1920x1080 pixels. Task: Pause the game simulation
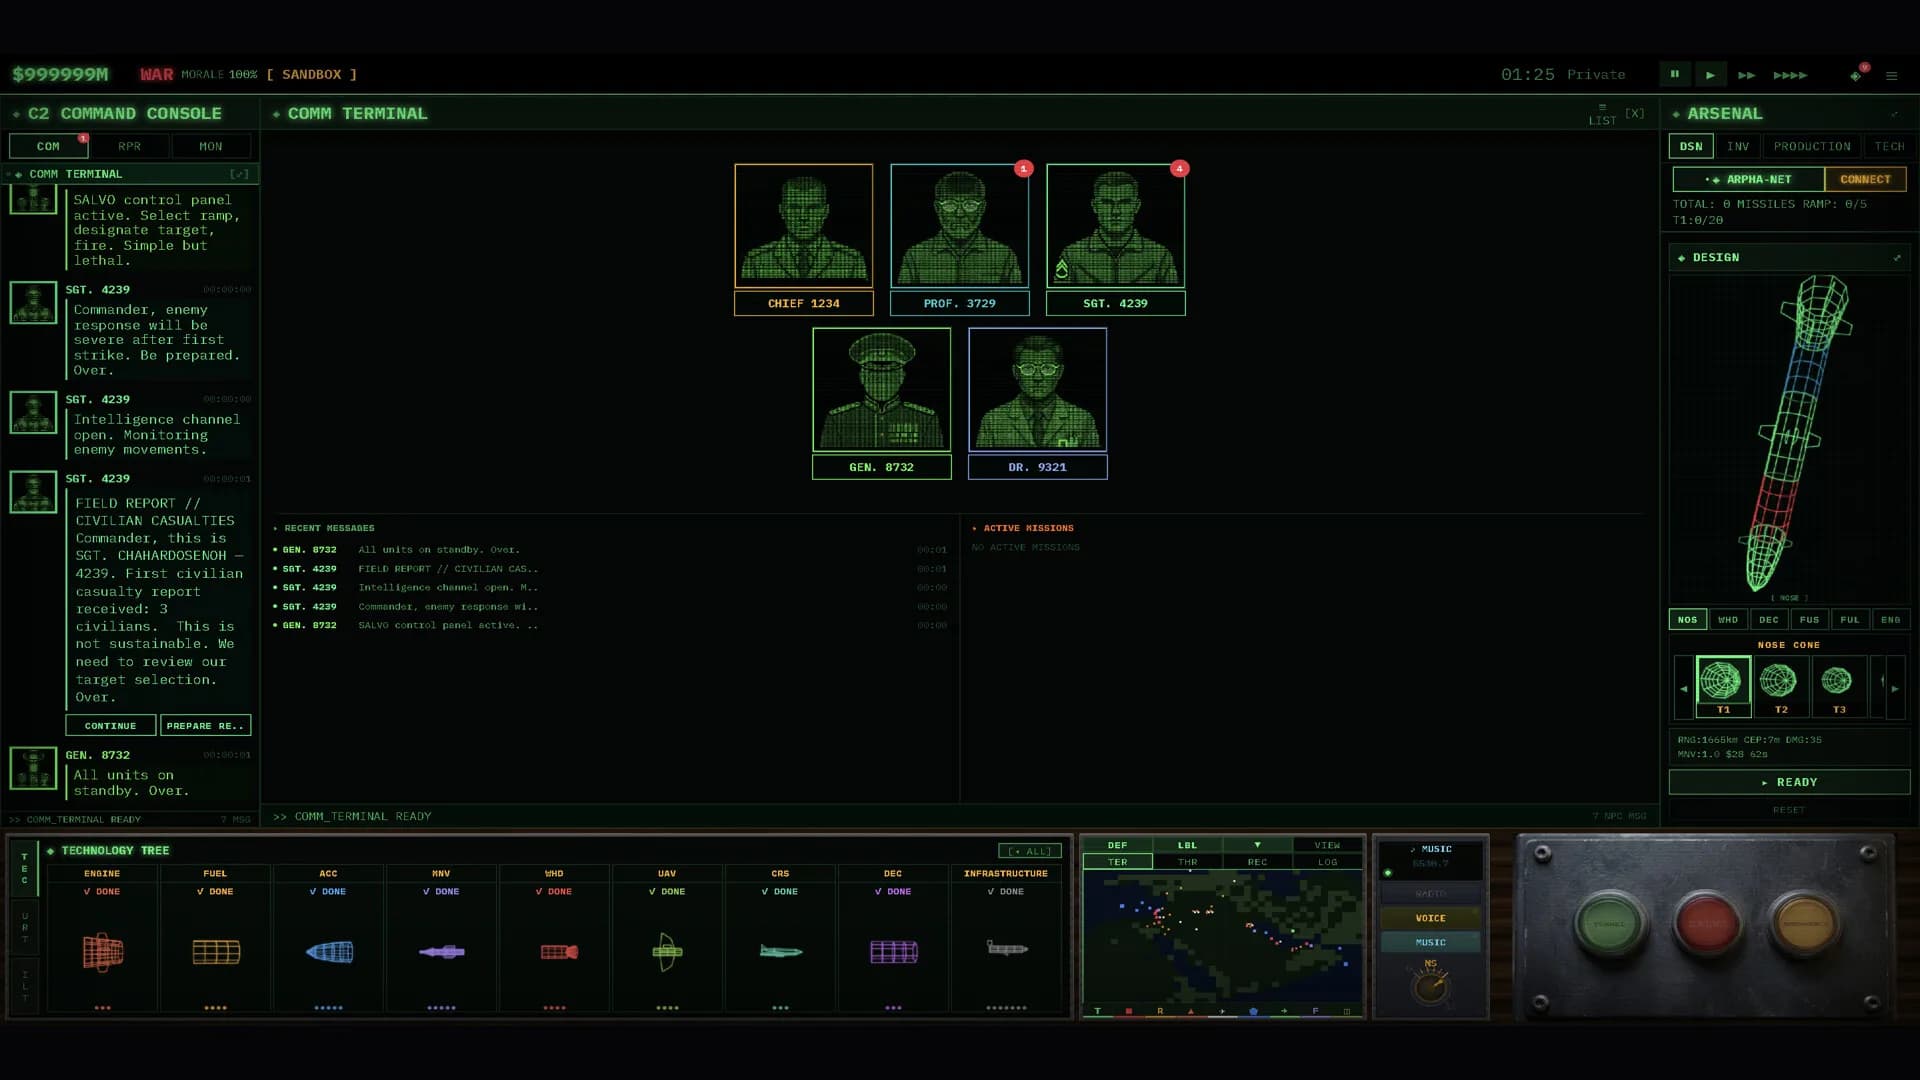pyautogui.click(x=1674, y=74)
